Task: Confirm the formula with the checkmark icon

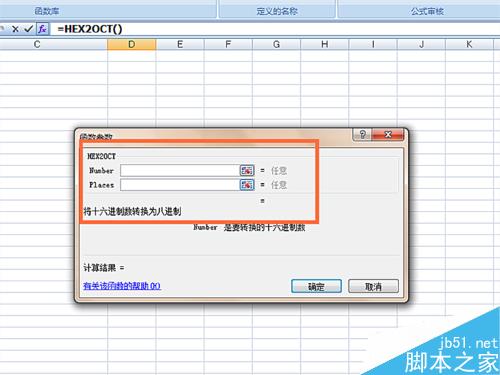Action: click(x=28, y=29)
